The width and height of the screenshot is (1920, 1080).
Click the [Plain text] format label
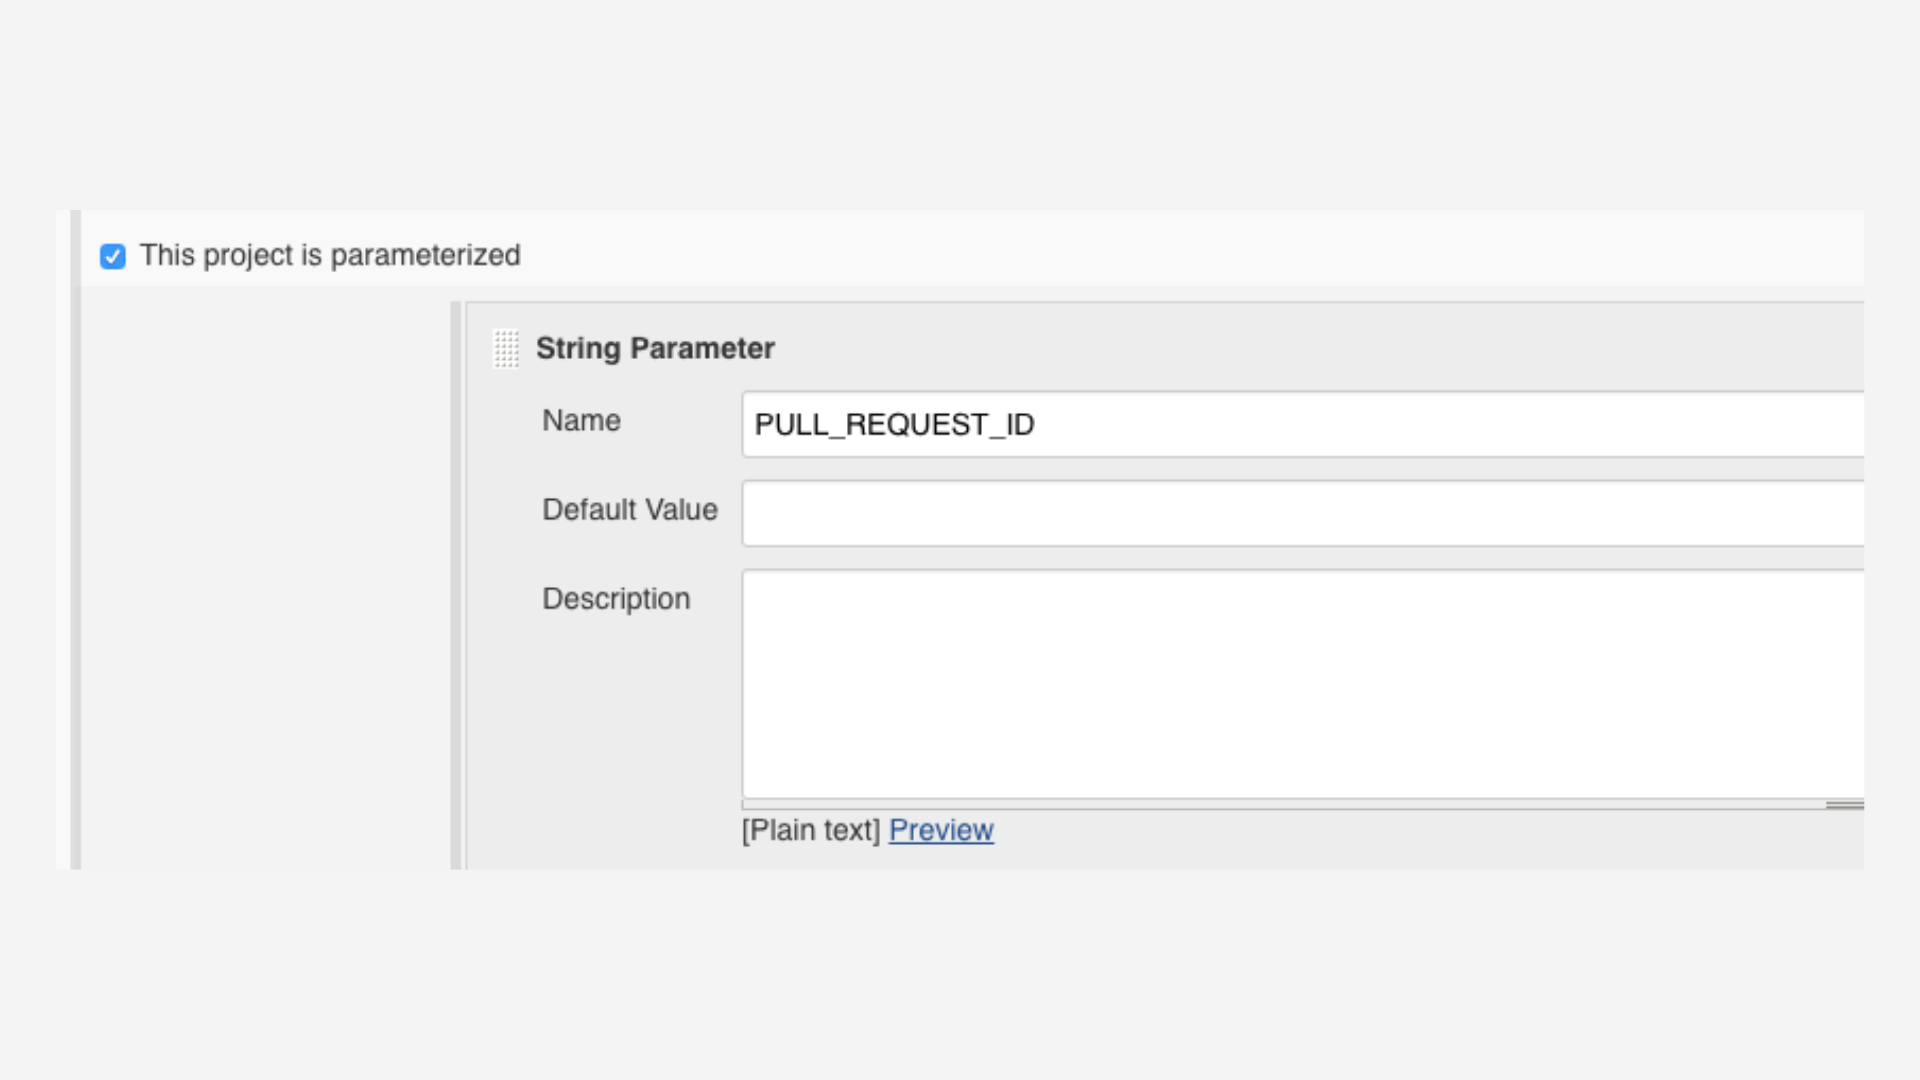pos(811,830)
